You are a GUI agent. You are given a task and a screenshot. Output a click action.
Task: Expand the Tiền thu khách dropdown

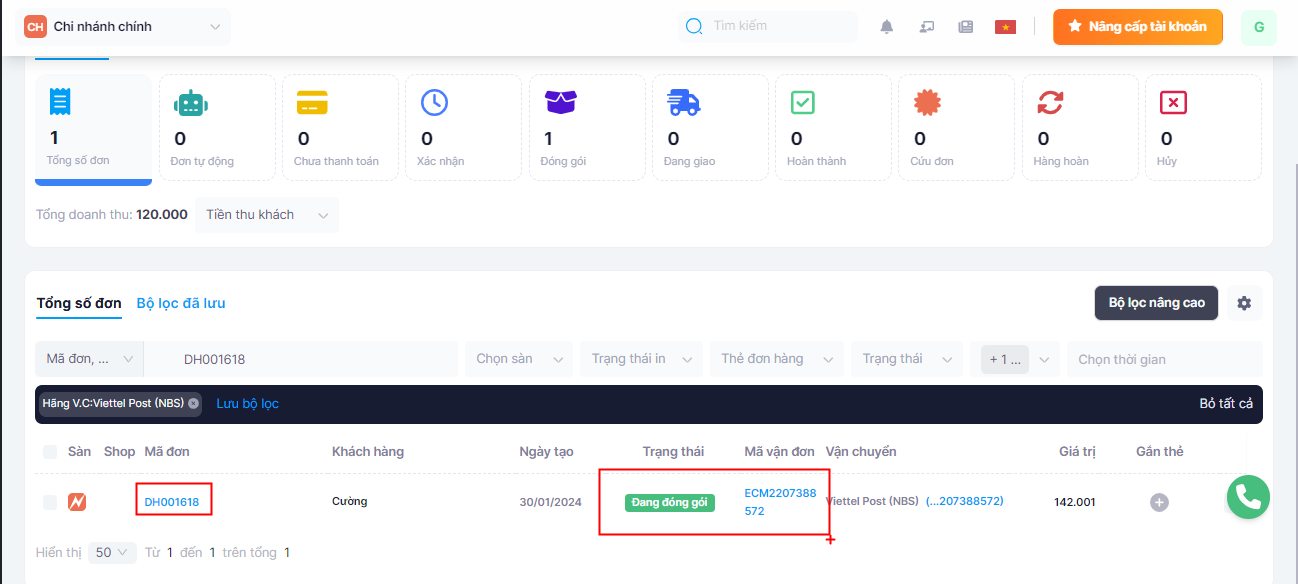tap(266, 215)
